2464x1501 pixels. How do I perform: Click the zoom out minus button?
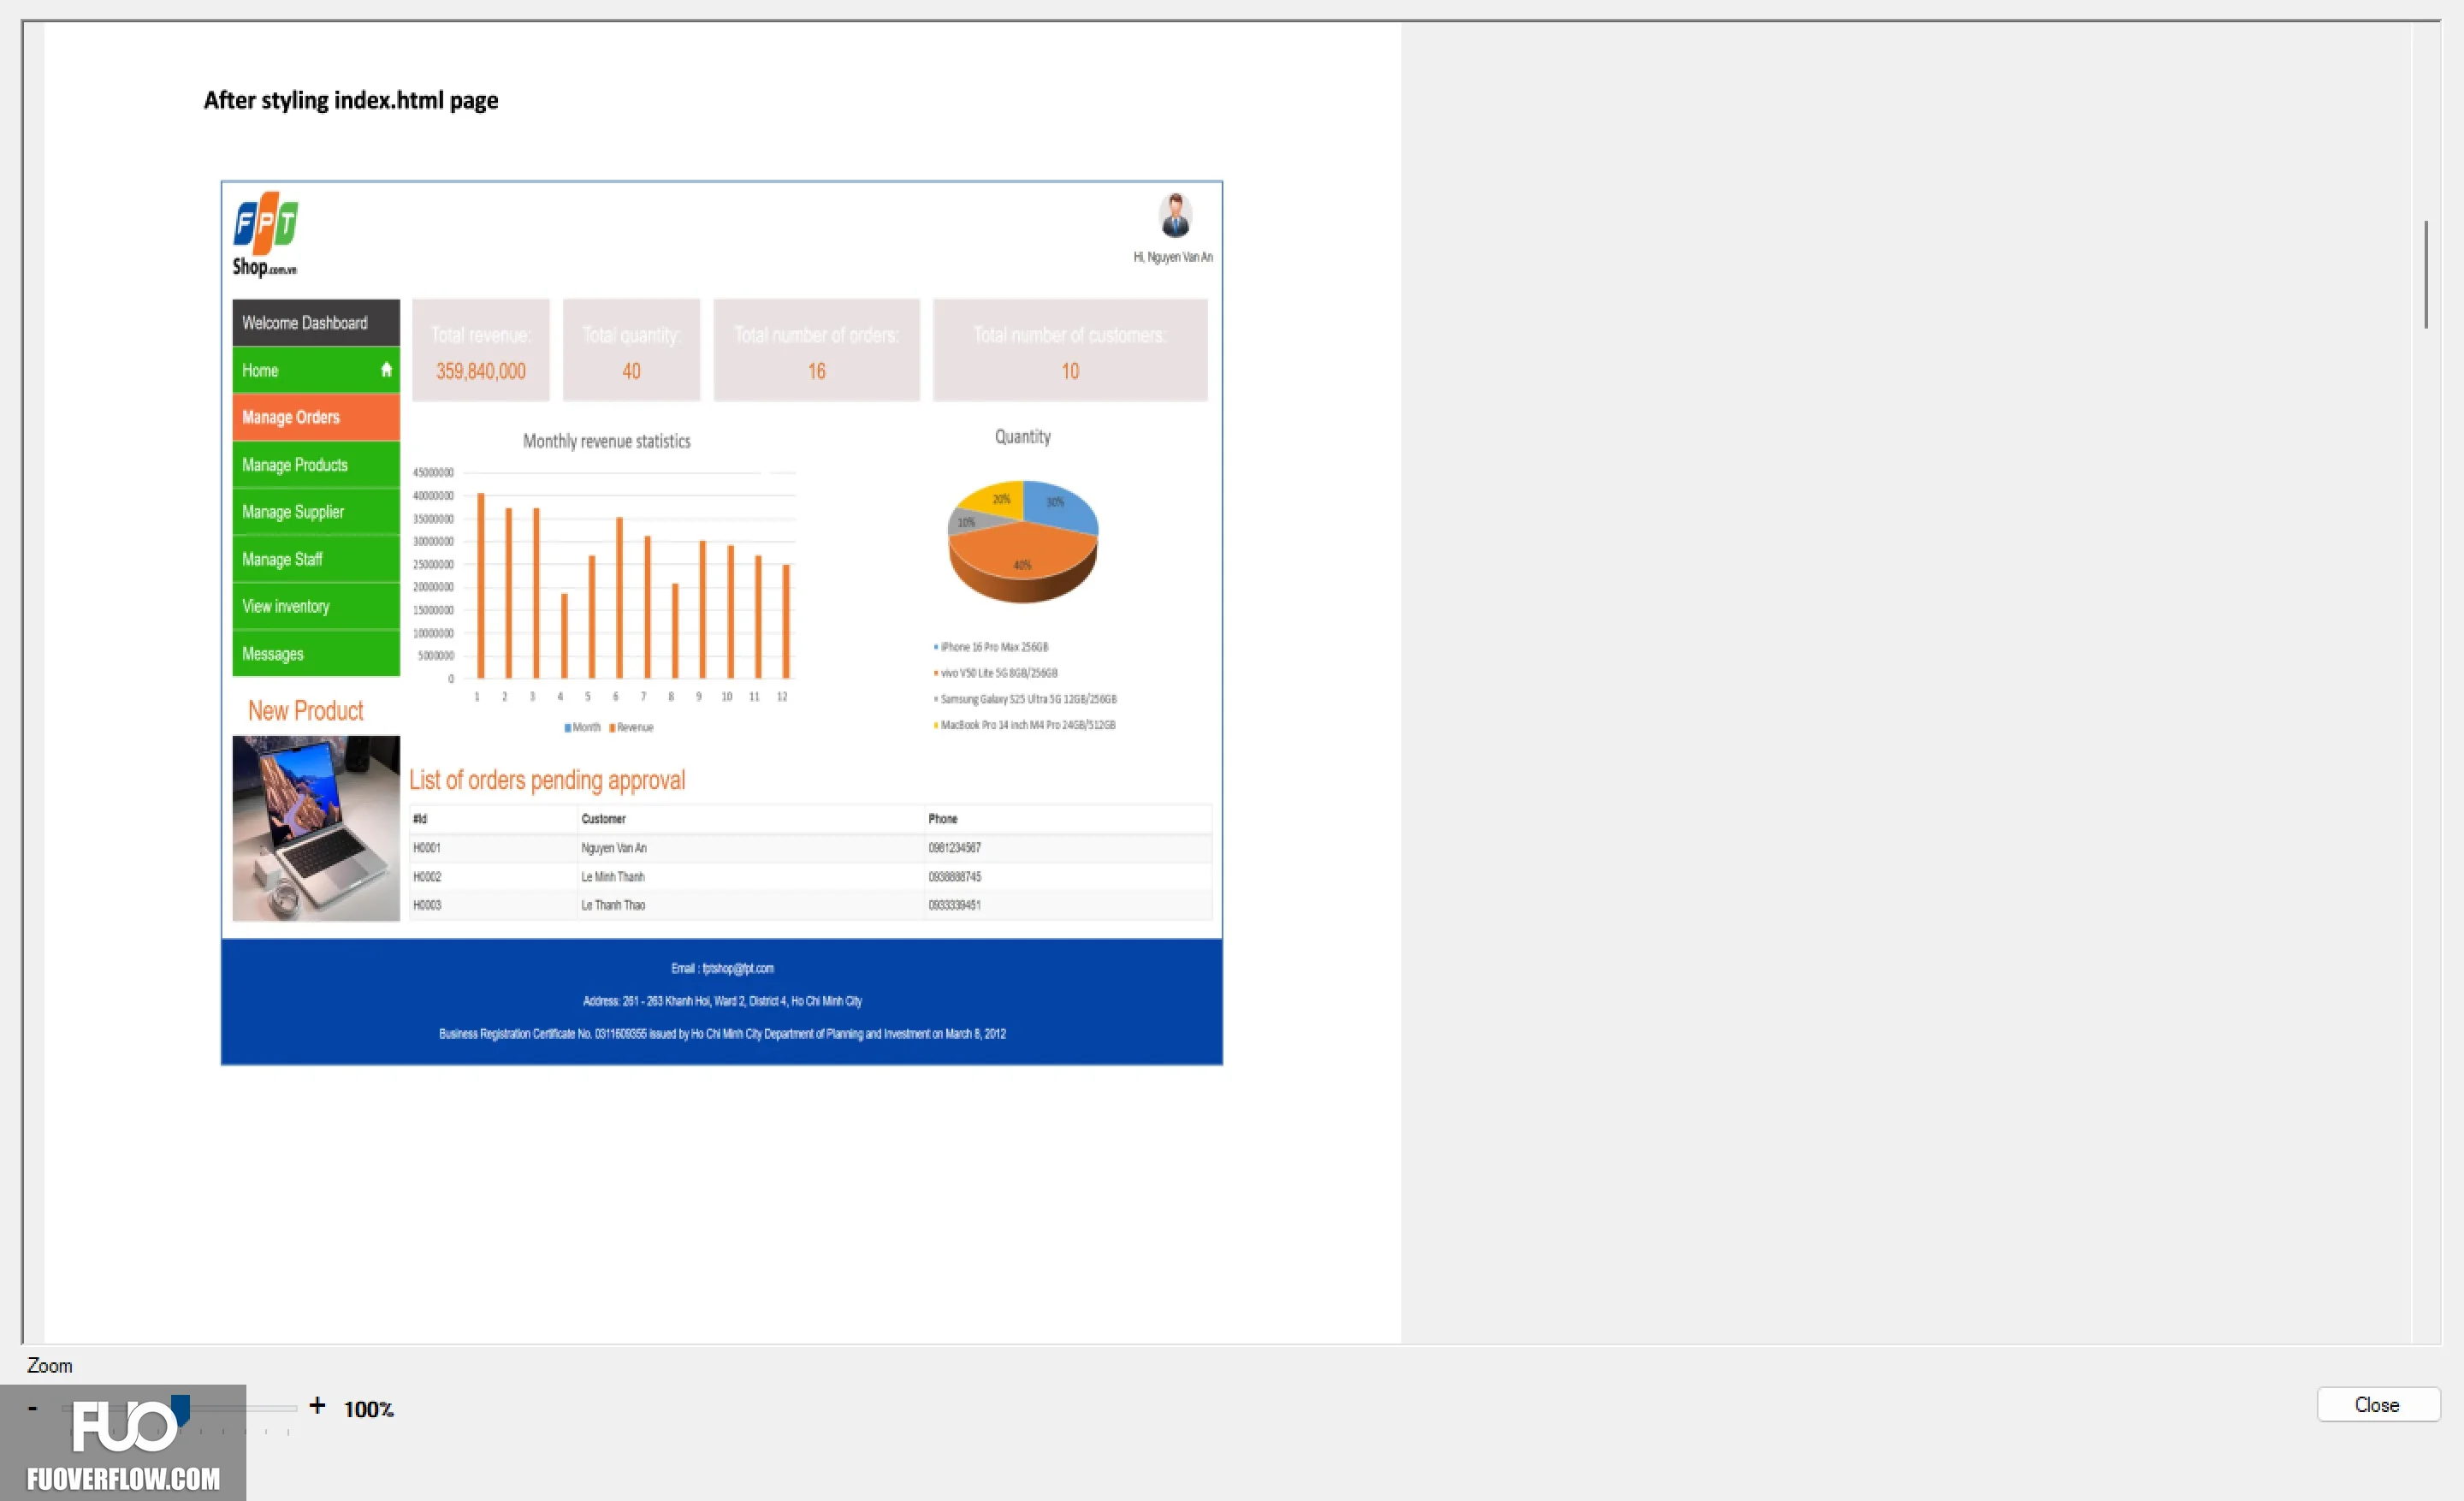(32, 1408)
